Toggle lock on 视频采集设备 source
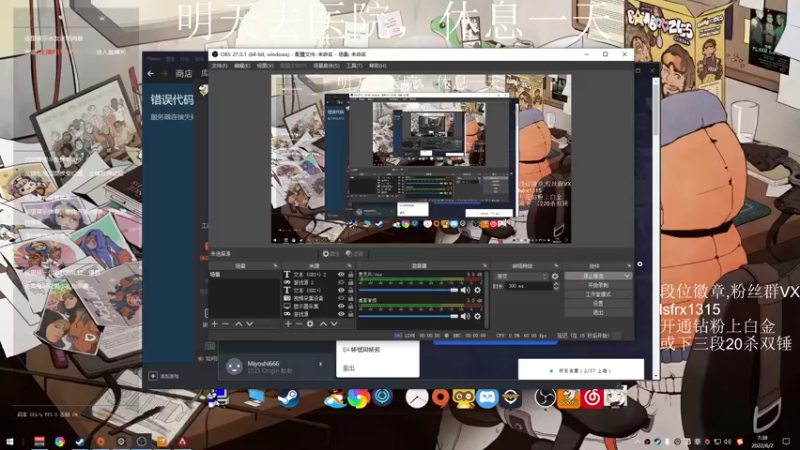Viewport: 800px width, 450px height. click(x=351, y=298)
